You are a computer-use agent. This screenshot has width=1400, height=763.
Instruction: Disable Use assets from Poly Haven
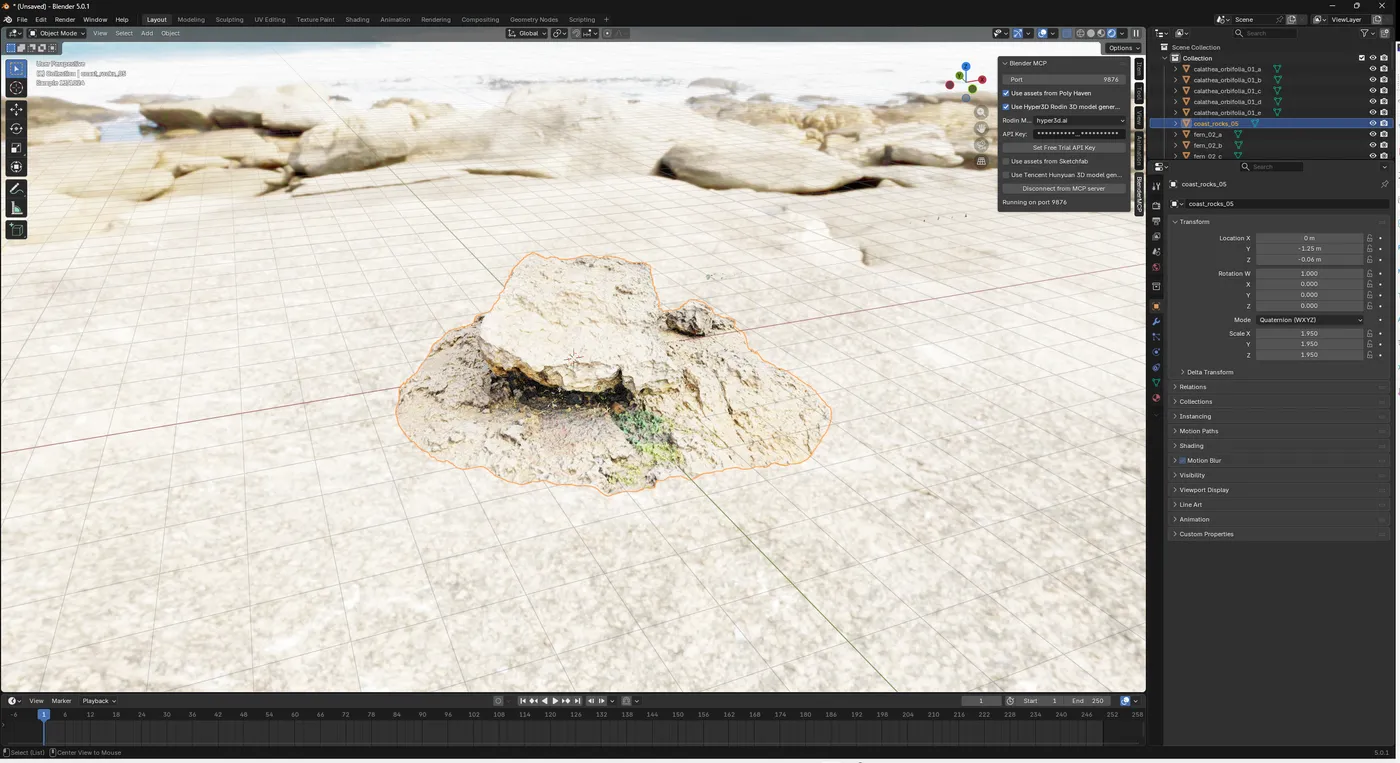(x=1006, y=93)
